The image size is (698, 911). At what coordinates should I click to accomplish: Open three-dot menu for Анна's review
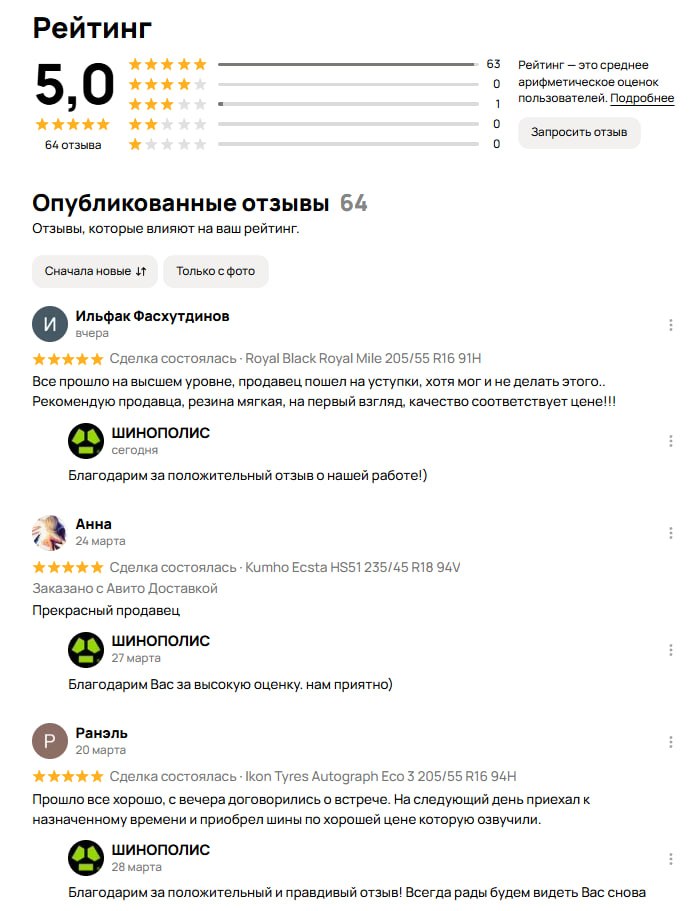click(670, 533)
